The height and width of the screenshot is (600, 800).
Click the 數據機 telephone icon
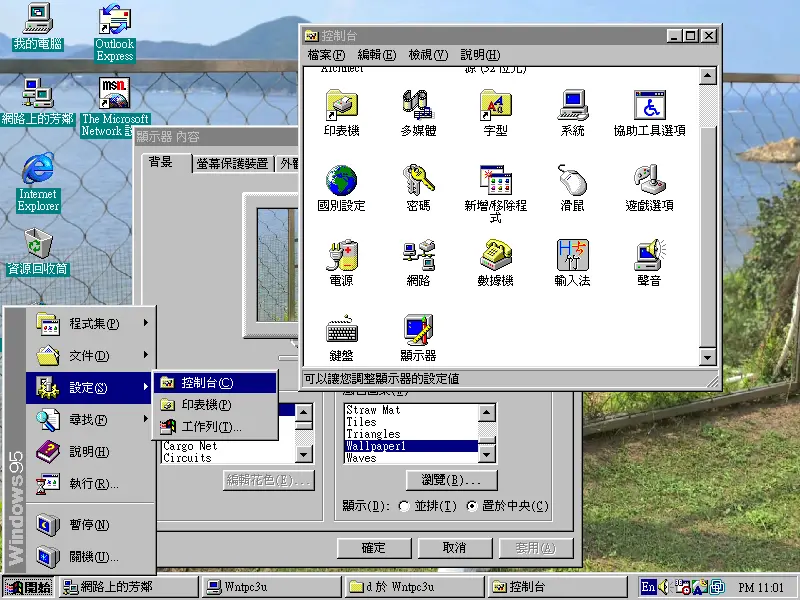coord(495,263)
